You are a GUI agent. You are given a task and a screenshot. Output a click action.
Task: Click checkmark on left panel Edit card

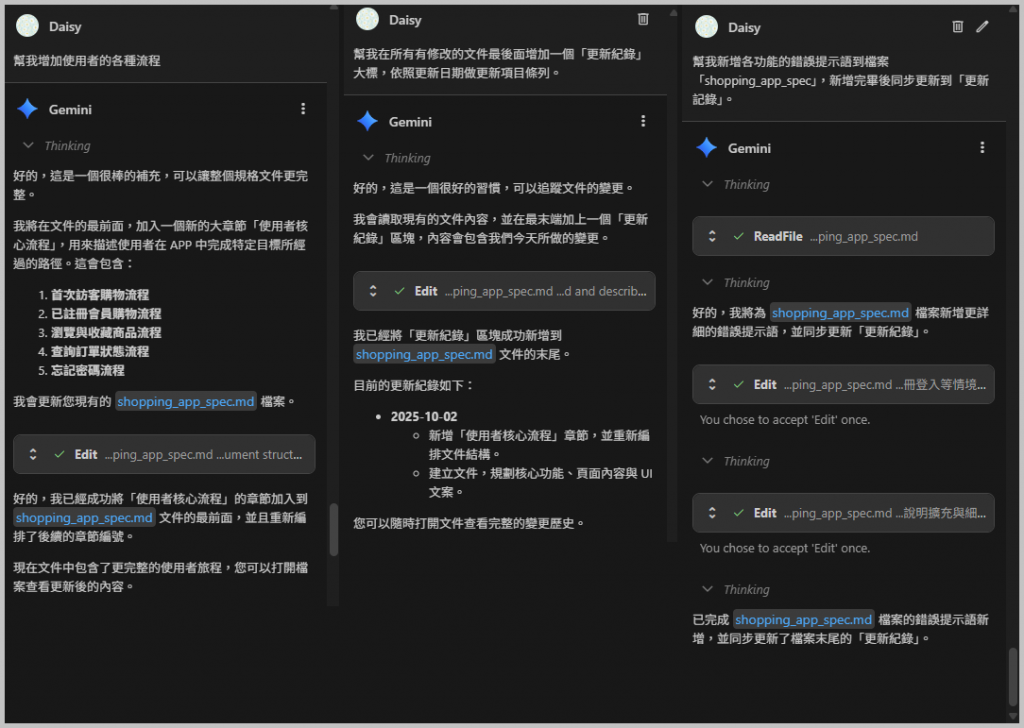[59, 454]
